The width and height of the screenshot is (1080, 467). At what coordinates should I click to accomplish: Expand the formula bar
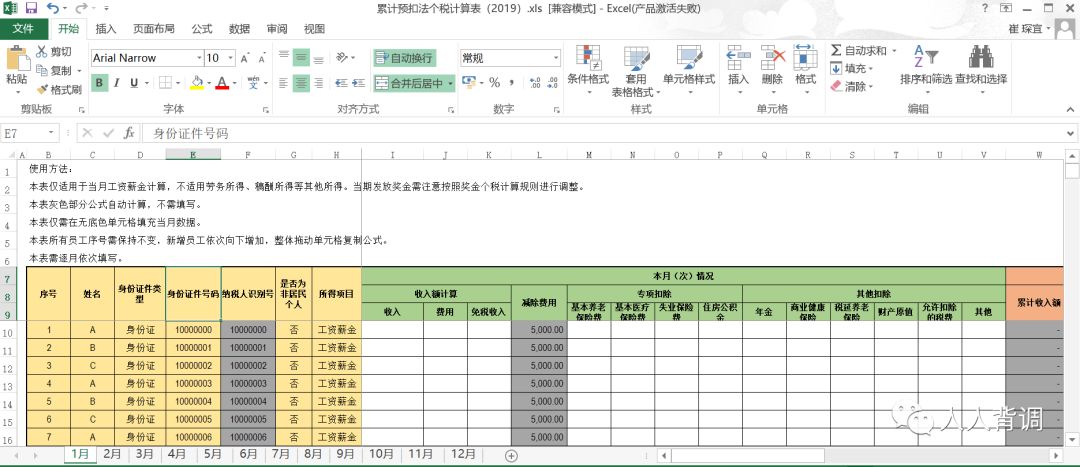[x=1070, y=133]
